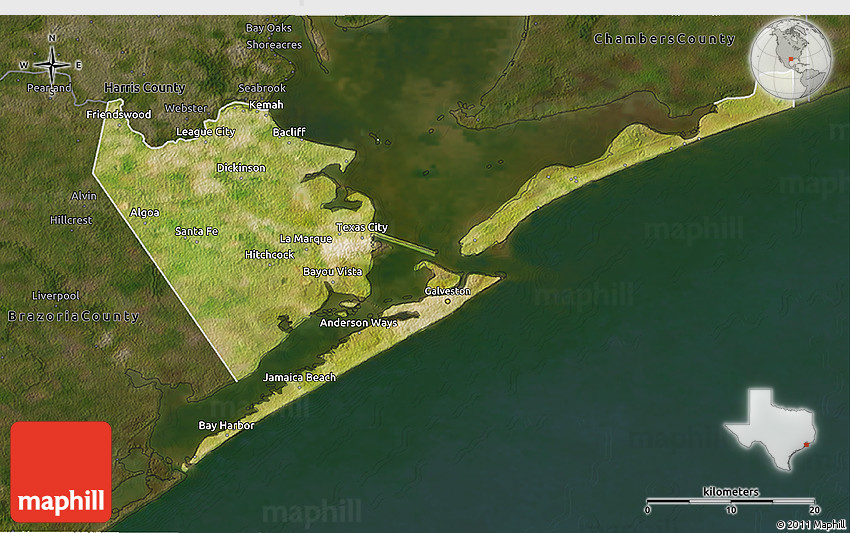Click the Jamaica Beach label

coord(299,377)
